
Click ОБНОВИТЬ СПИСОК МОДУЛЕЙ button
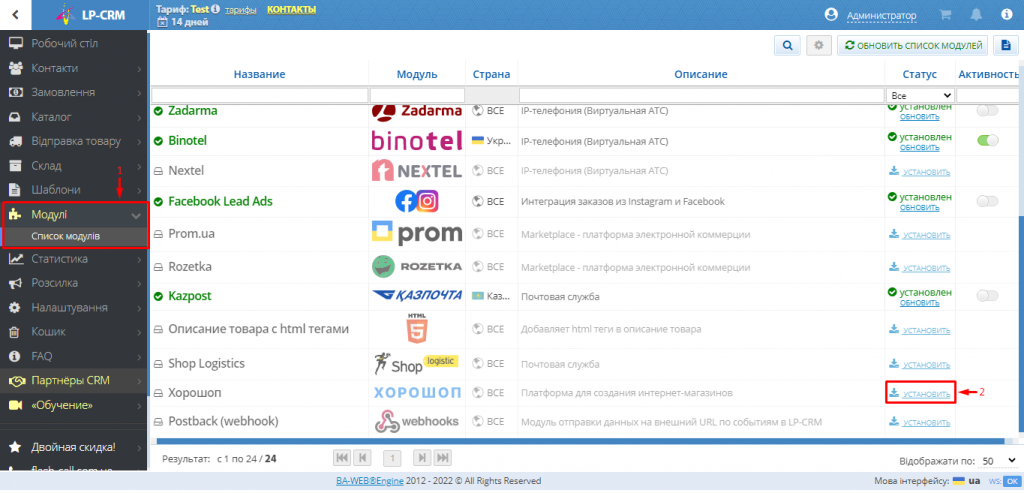[x=912, y=46]
